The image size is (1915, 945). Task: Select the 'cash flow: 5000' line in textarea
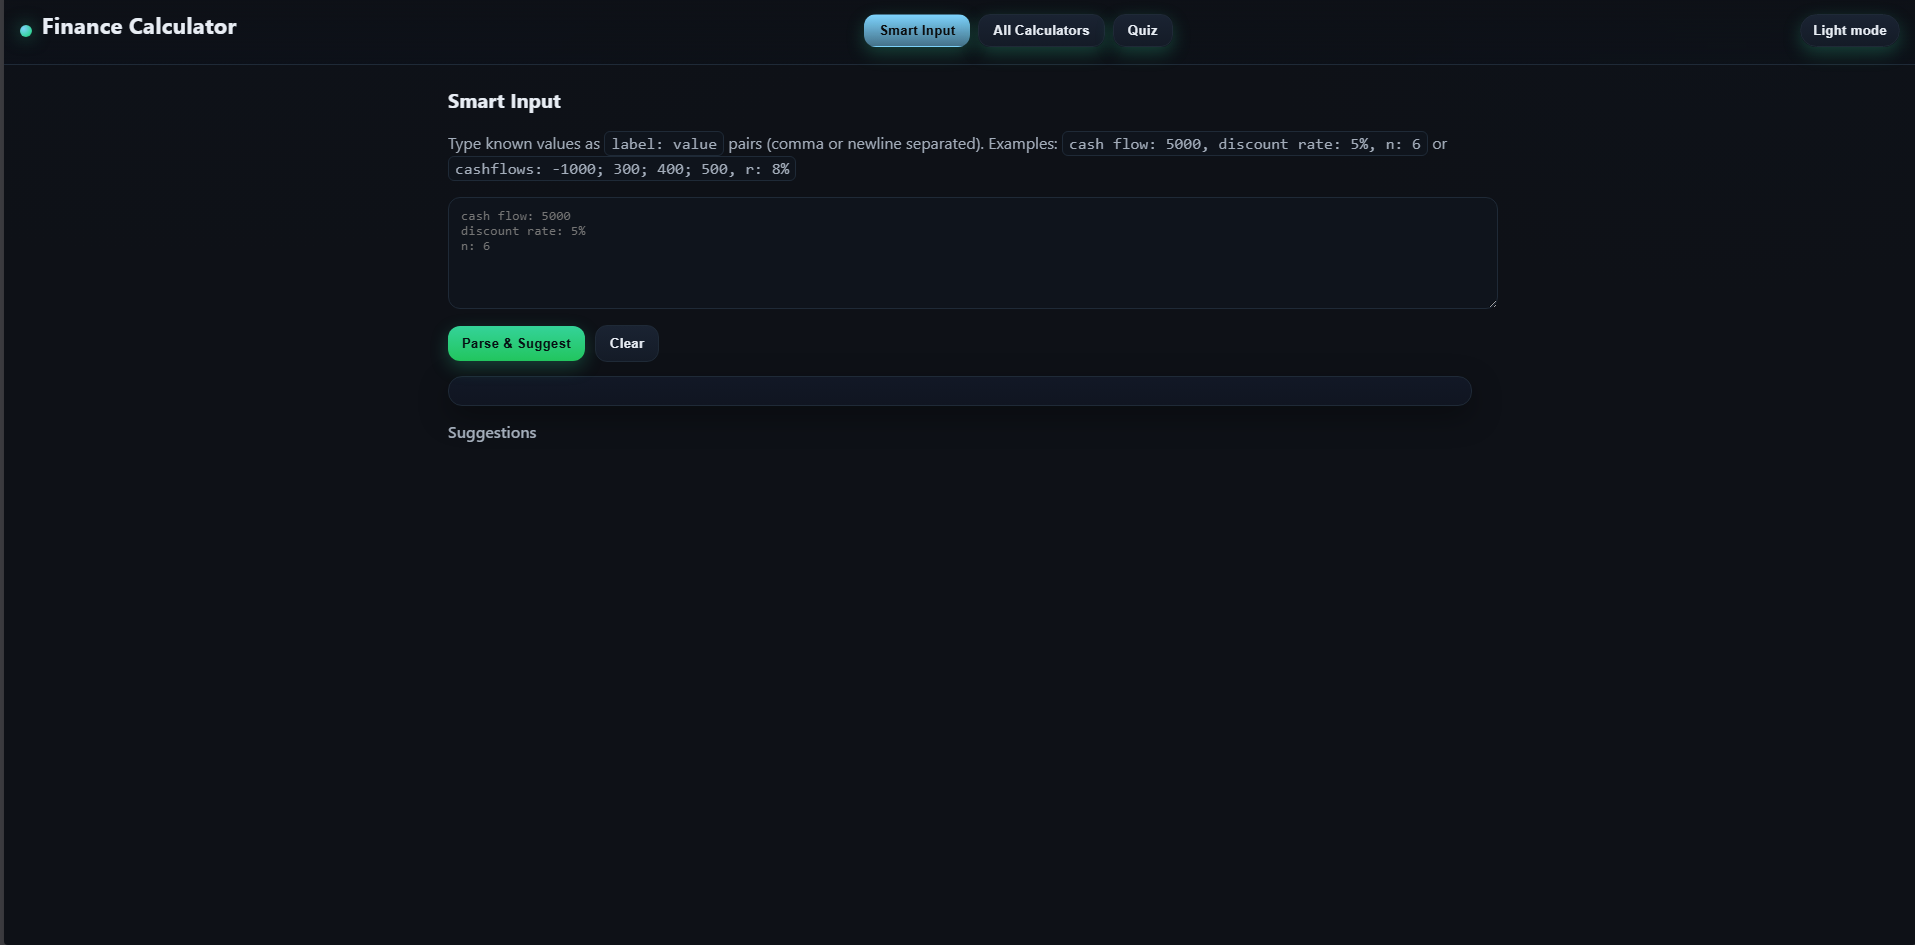point(515,216)
